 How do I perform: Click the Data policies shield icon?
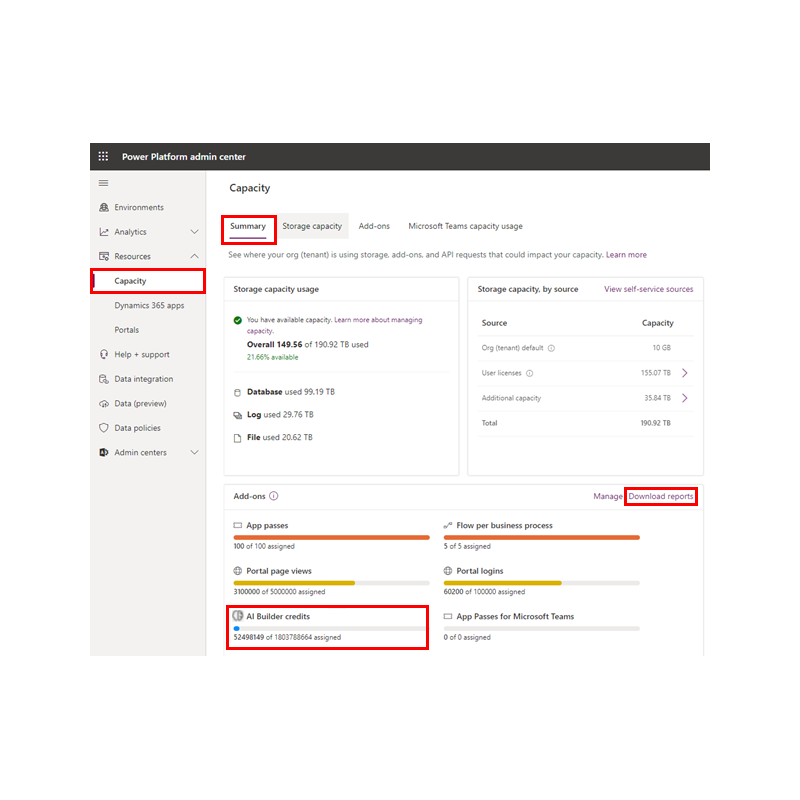click(x=104, y=428)
